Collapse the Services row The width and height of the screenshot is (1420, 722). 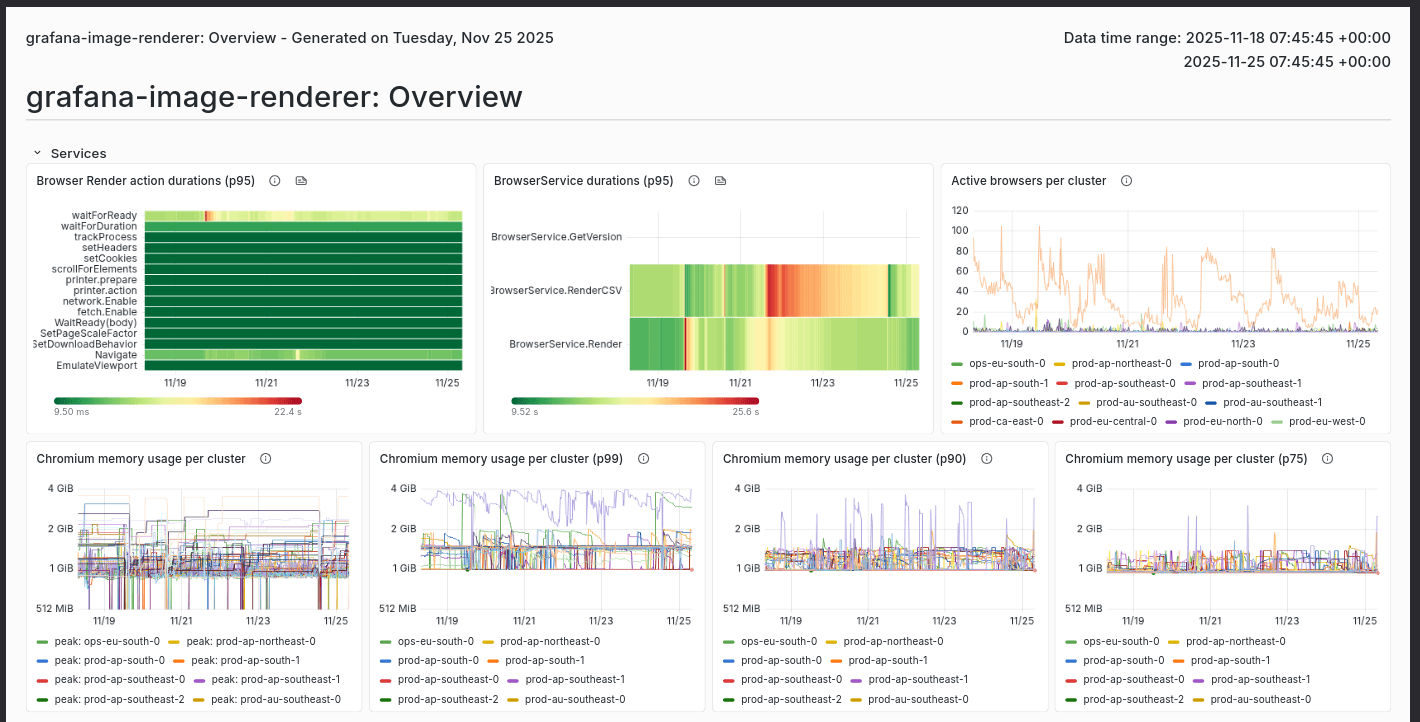tap(38, 153)
